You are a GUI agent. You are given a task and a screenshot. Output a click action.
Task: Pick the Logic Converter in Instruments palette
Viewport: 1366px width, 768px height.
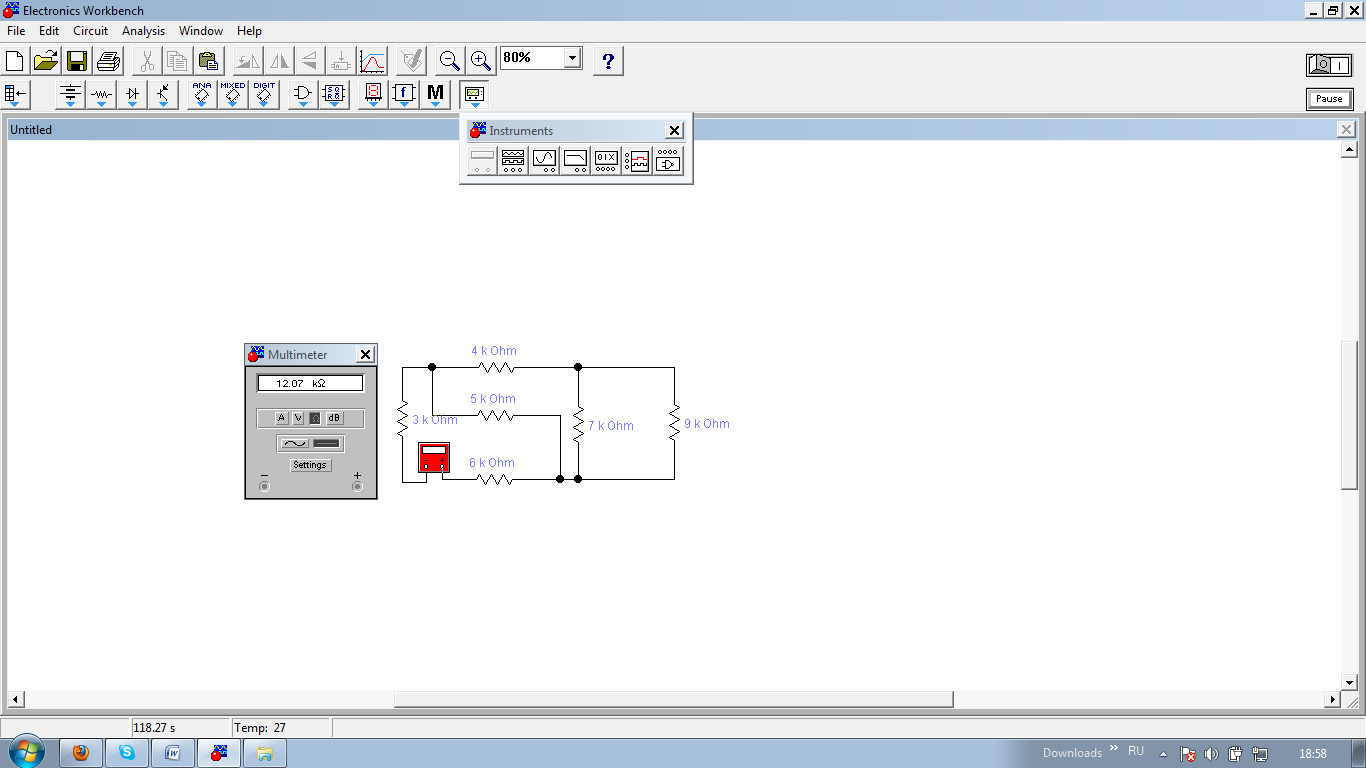tap(668, 160)
